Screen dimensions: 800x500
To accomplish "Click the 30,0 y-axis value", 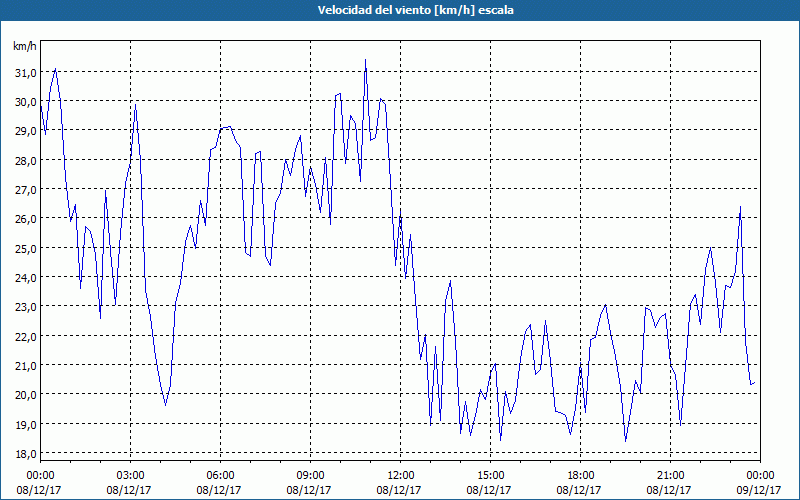I will (x=26, y=102).
